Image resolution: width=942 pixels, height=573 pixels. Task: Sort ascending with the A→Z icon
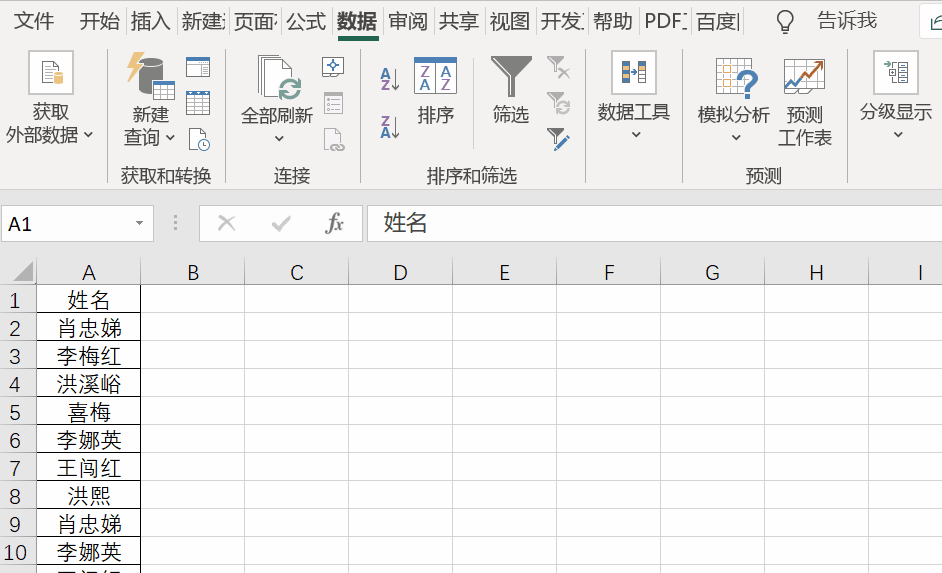(389, 79)
